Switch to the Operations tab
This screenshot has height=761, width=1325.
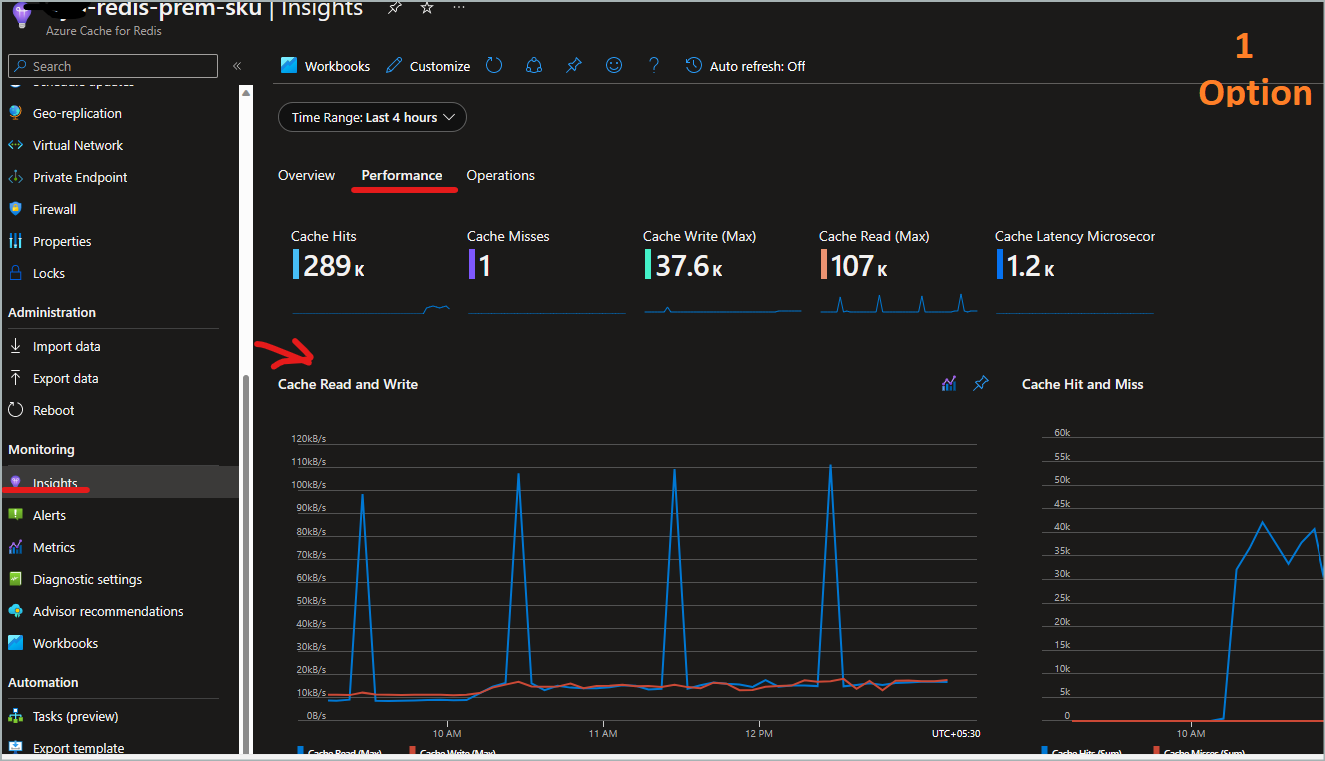[x=500, y=175]
